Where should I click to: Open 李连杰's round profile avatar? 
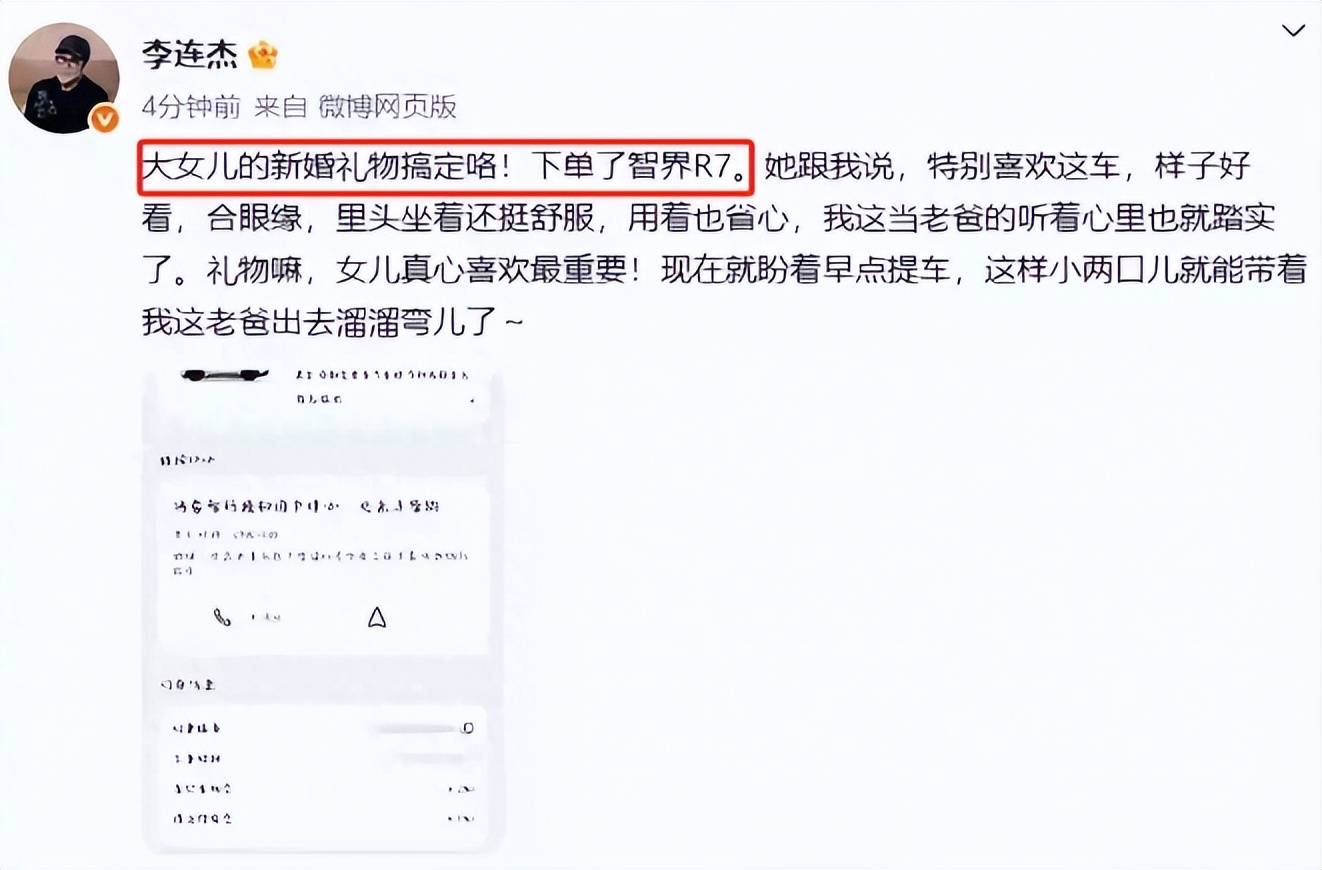point(63,78)
